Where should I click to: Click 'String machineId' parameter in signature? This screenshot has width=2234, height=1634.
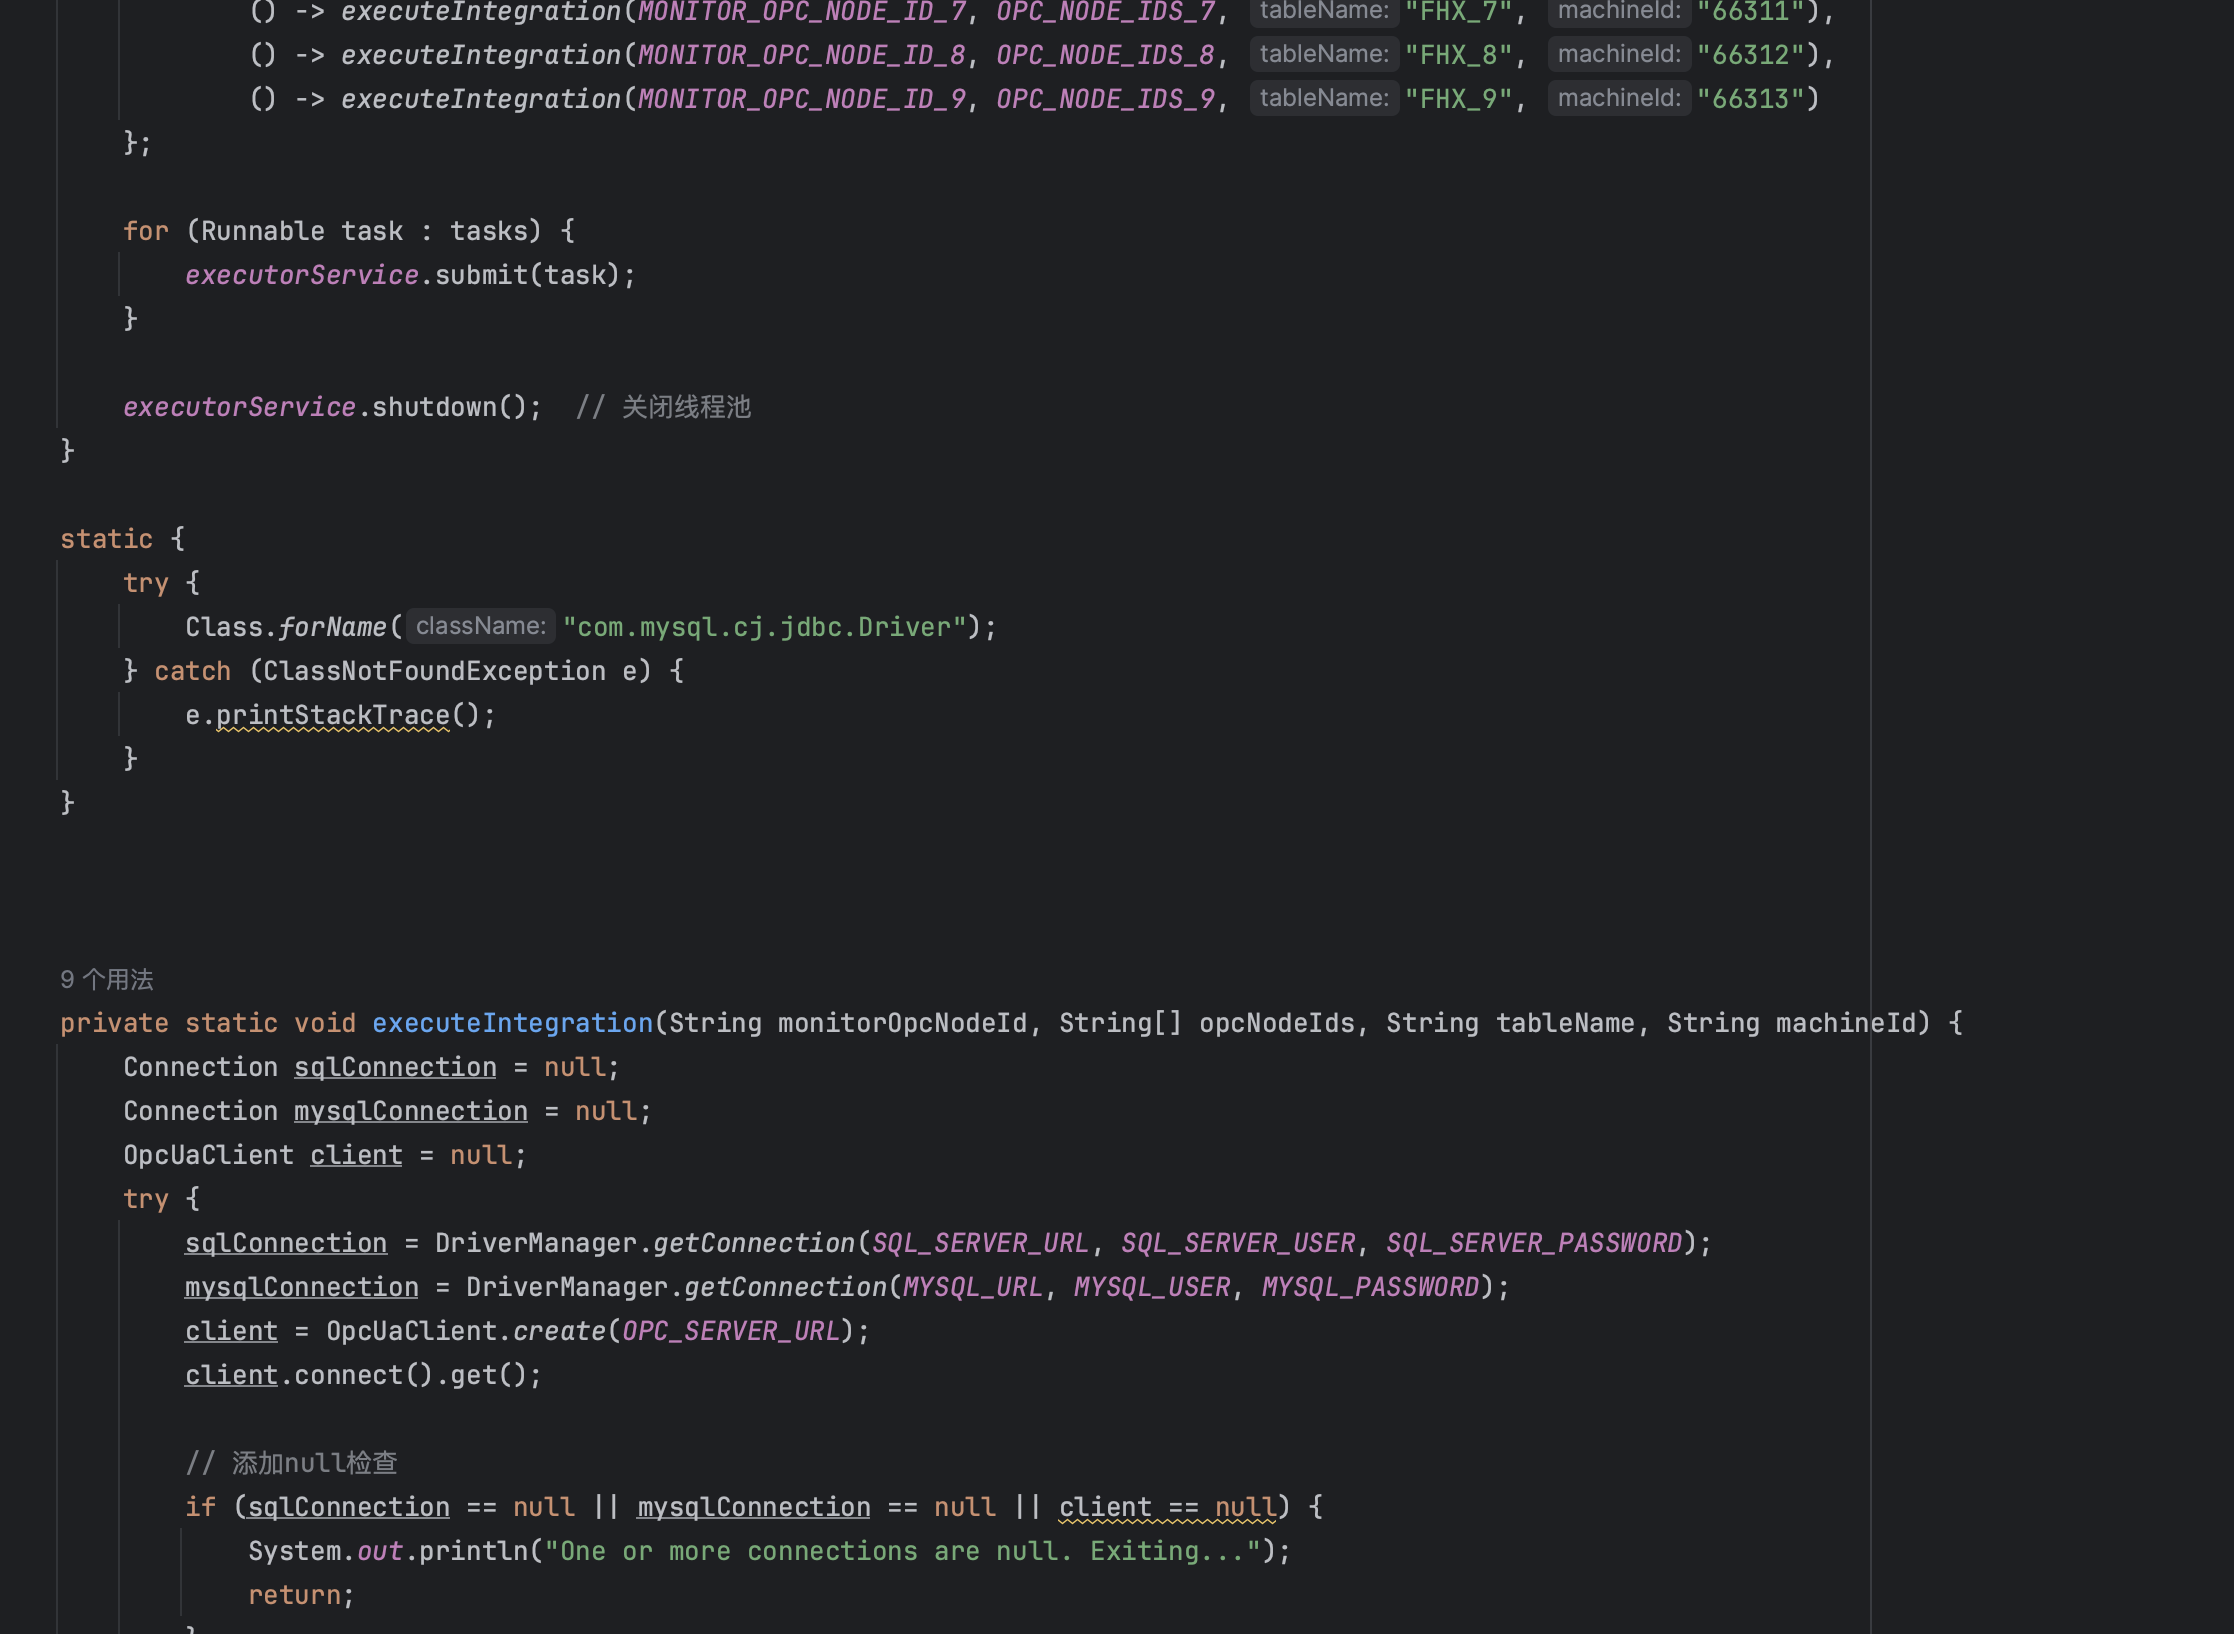coord(1792,1023)
